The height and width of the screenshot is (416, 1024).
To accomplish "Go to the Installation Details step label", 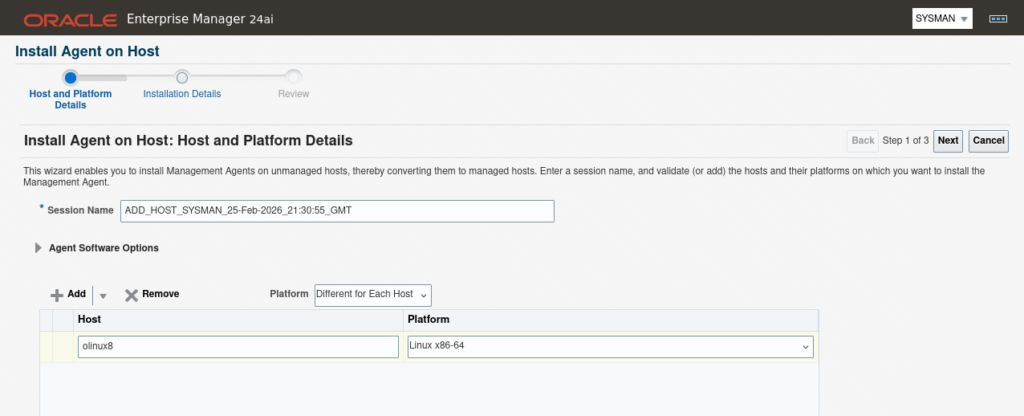I will [182, 94].
